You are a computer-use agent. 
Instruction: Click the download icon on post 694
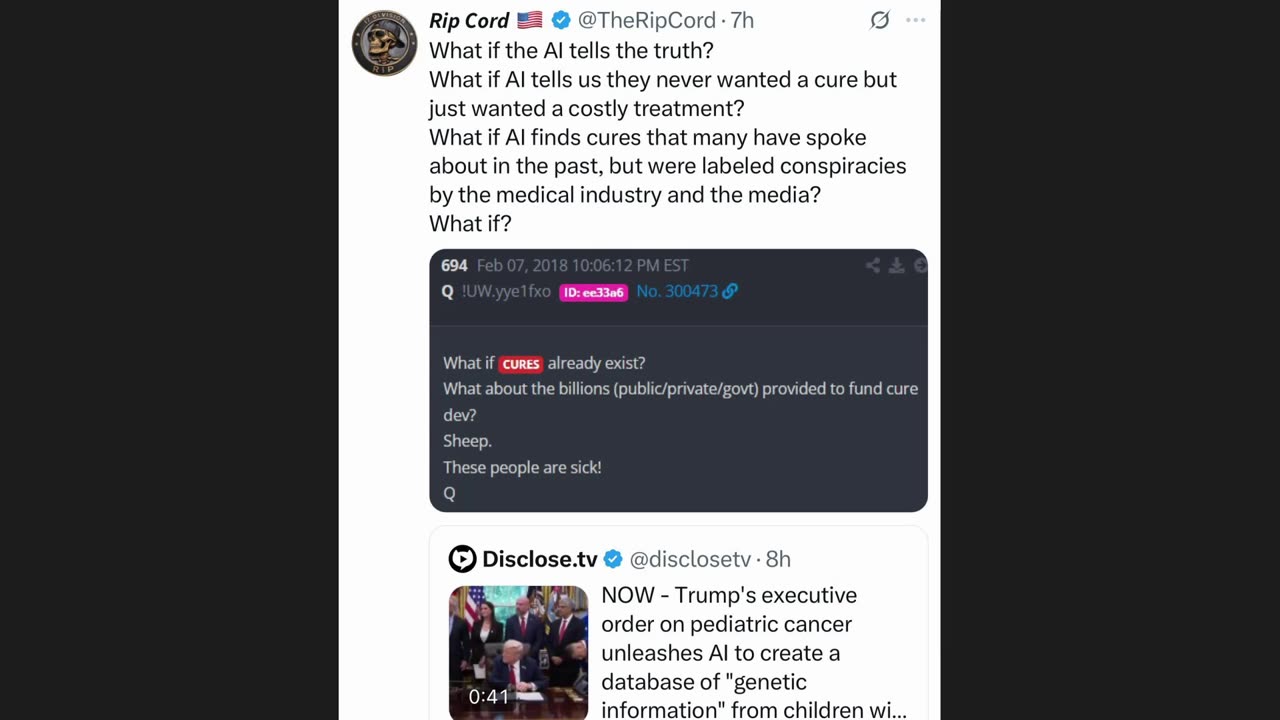pos(897,265)
